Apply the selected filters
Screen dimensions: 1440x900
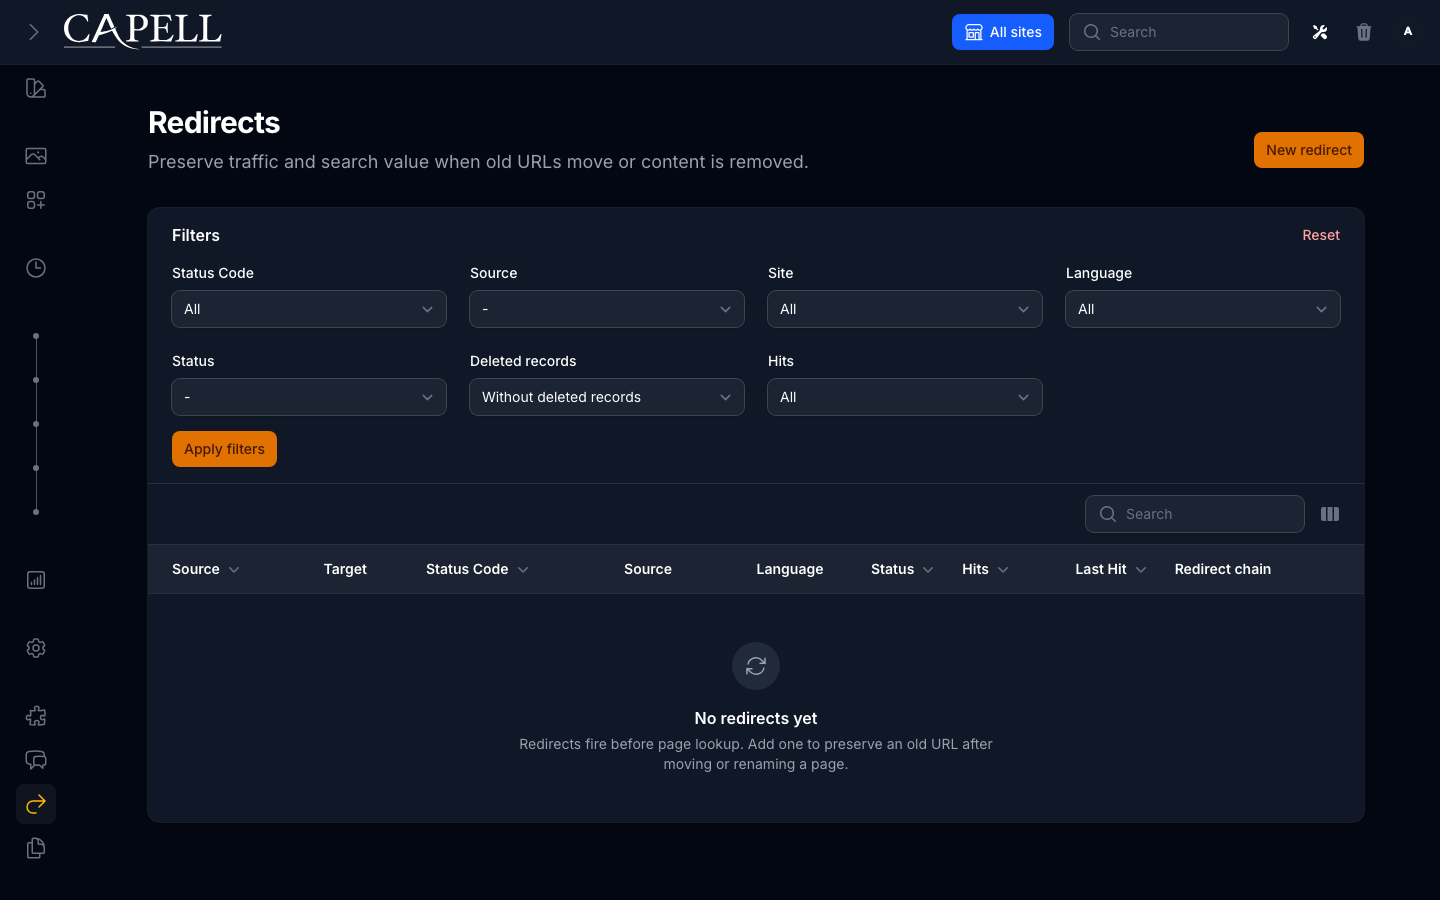coord(224,449)
